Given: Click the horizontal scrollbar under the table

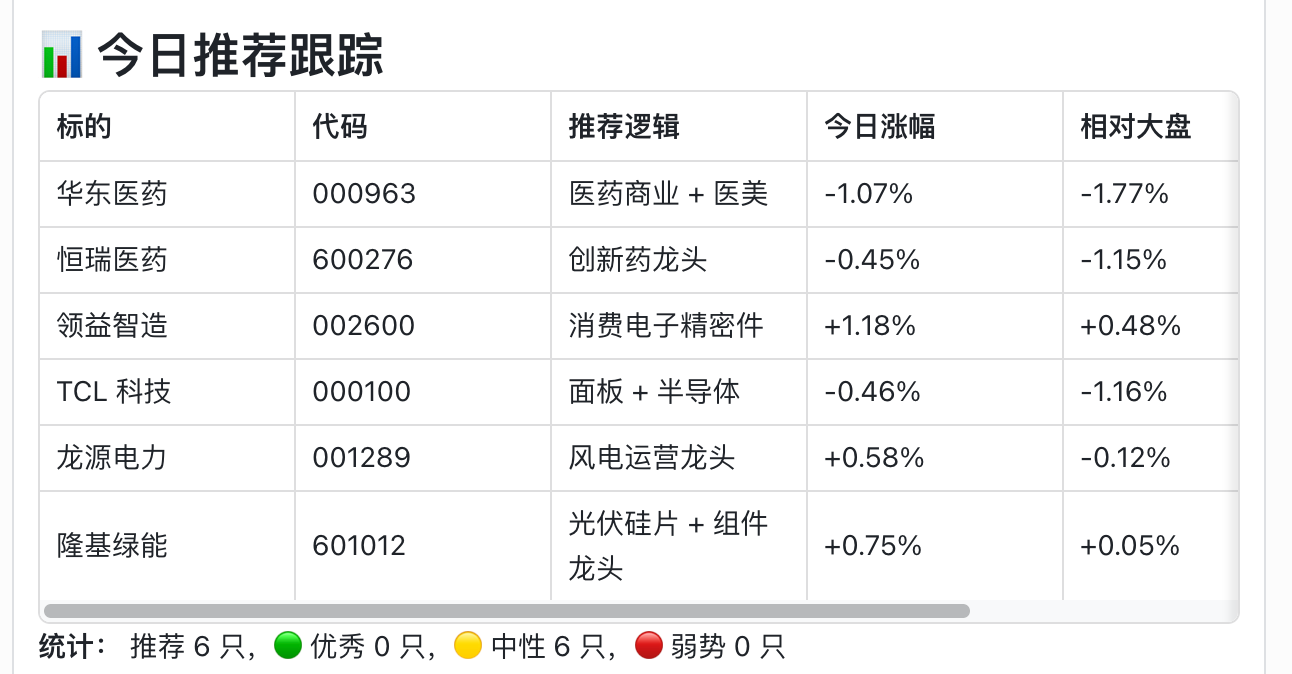Looking at the screenshot, I should pos(507,611).
